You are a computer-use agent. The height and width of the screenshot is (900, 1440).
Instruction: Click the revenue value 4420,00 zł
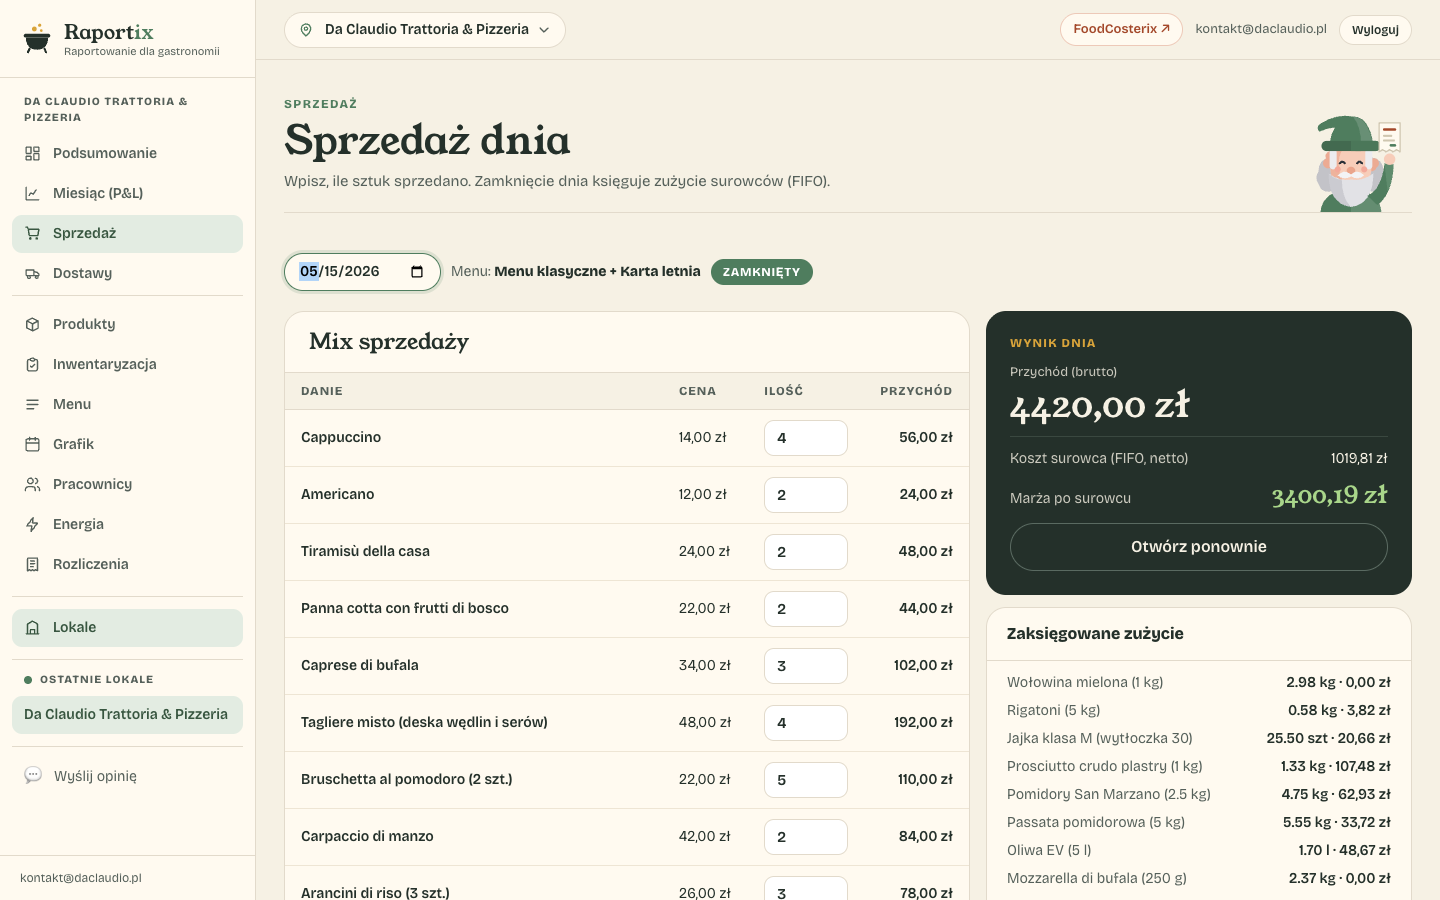pos(1100,406)
